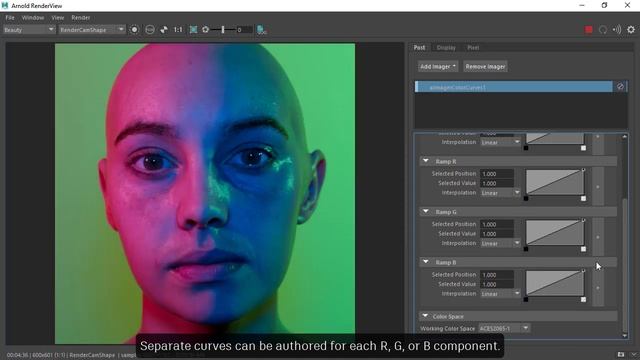Viewport: 640px width, 360px height.
Task: Expand Ramp G editor with side strip button
Action: (x=598, y=237)
